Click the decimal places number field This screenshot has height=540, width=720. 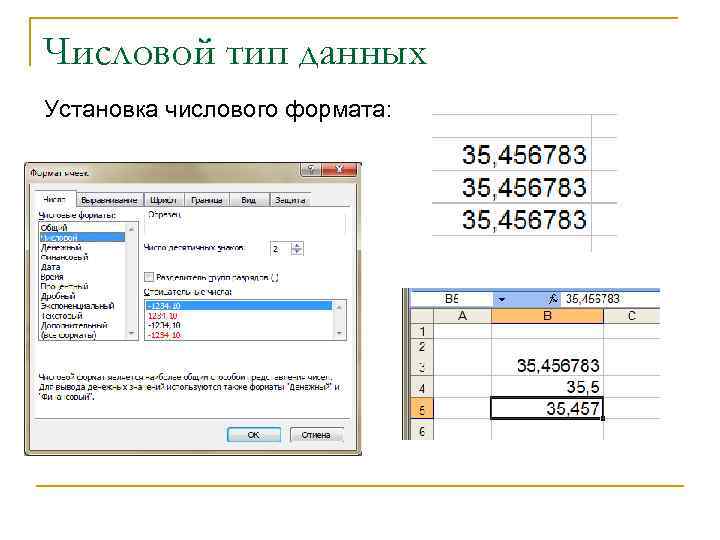pos(280,249)
